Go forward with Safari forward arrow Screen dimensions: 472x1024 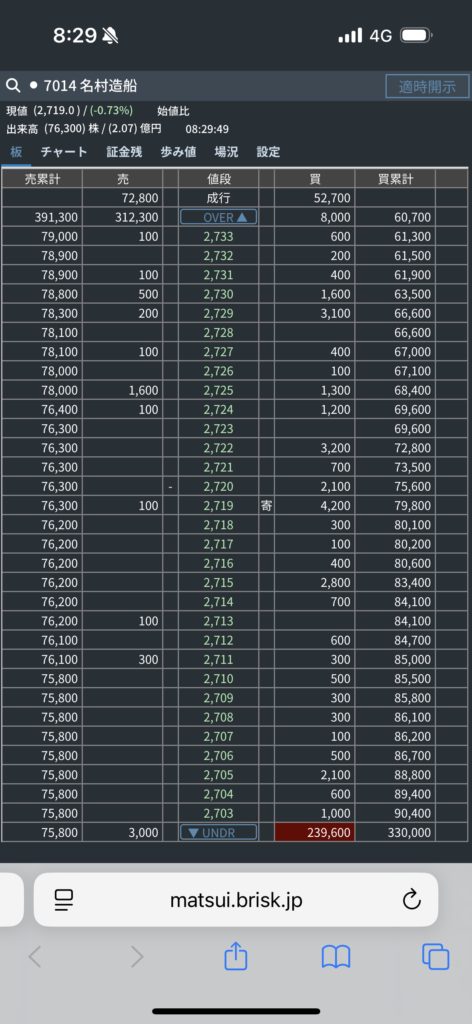click(x=137, y=957)
